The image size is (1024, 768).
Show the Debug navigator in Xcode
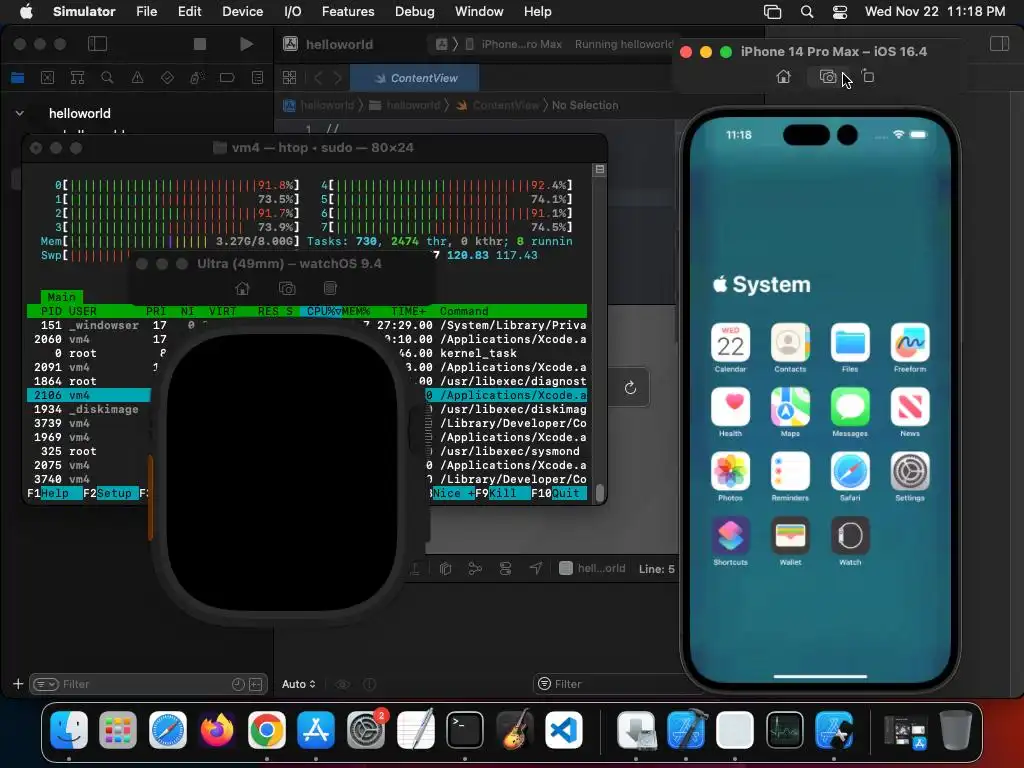point(197,78)
